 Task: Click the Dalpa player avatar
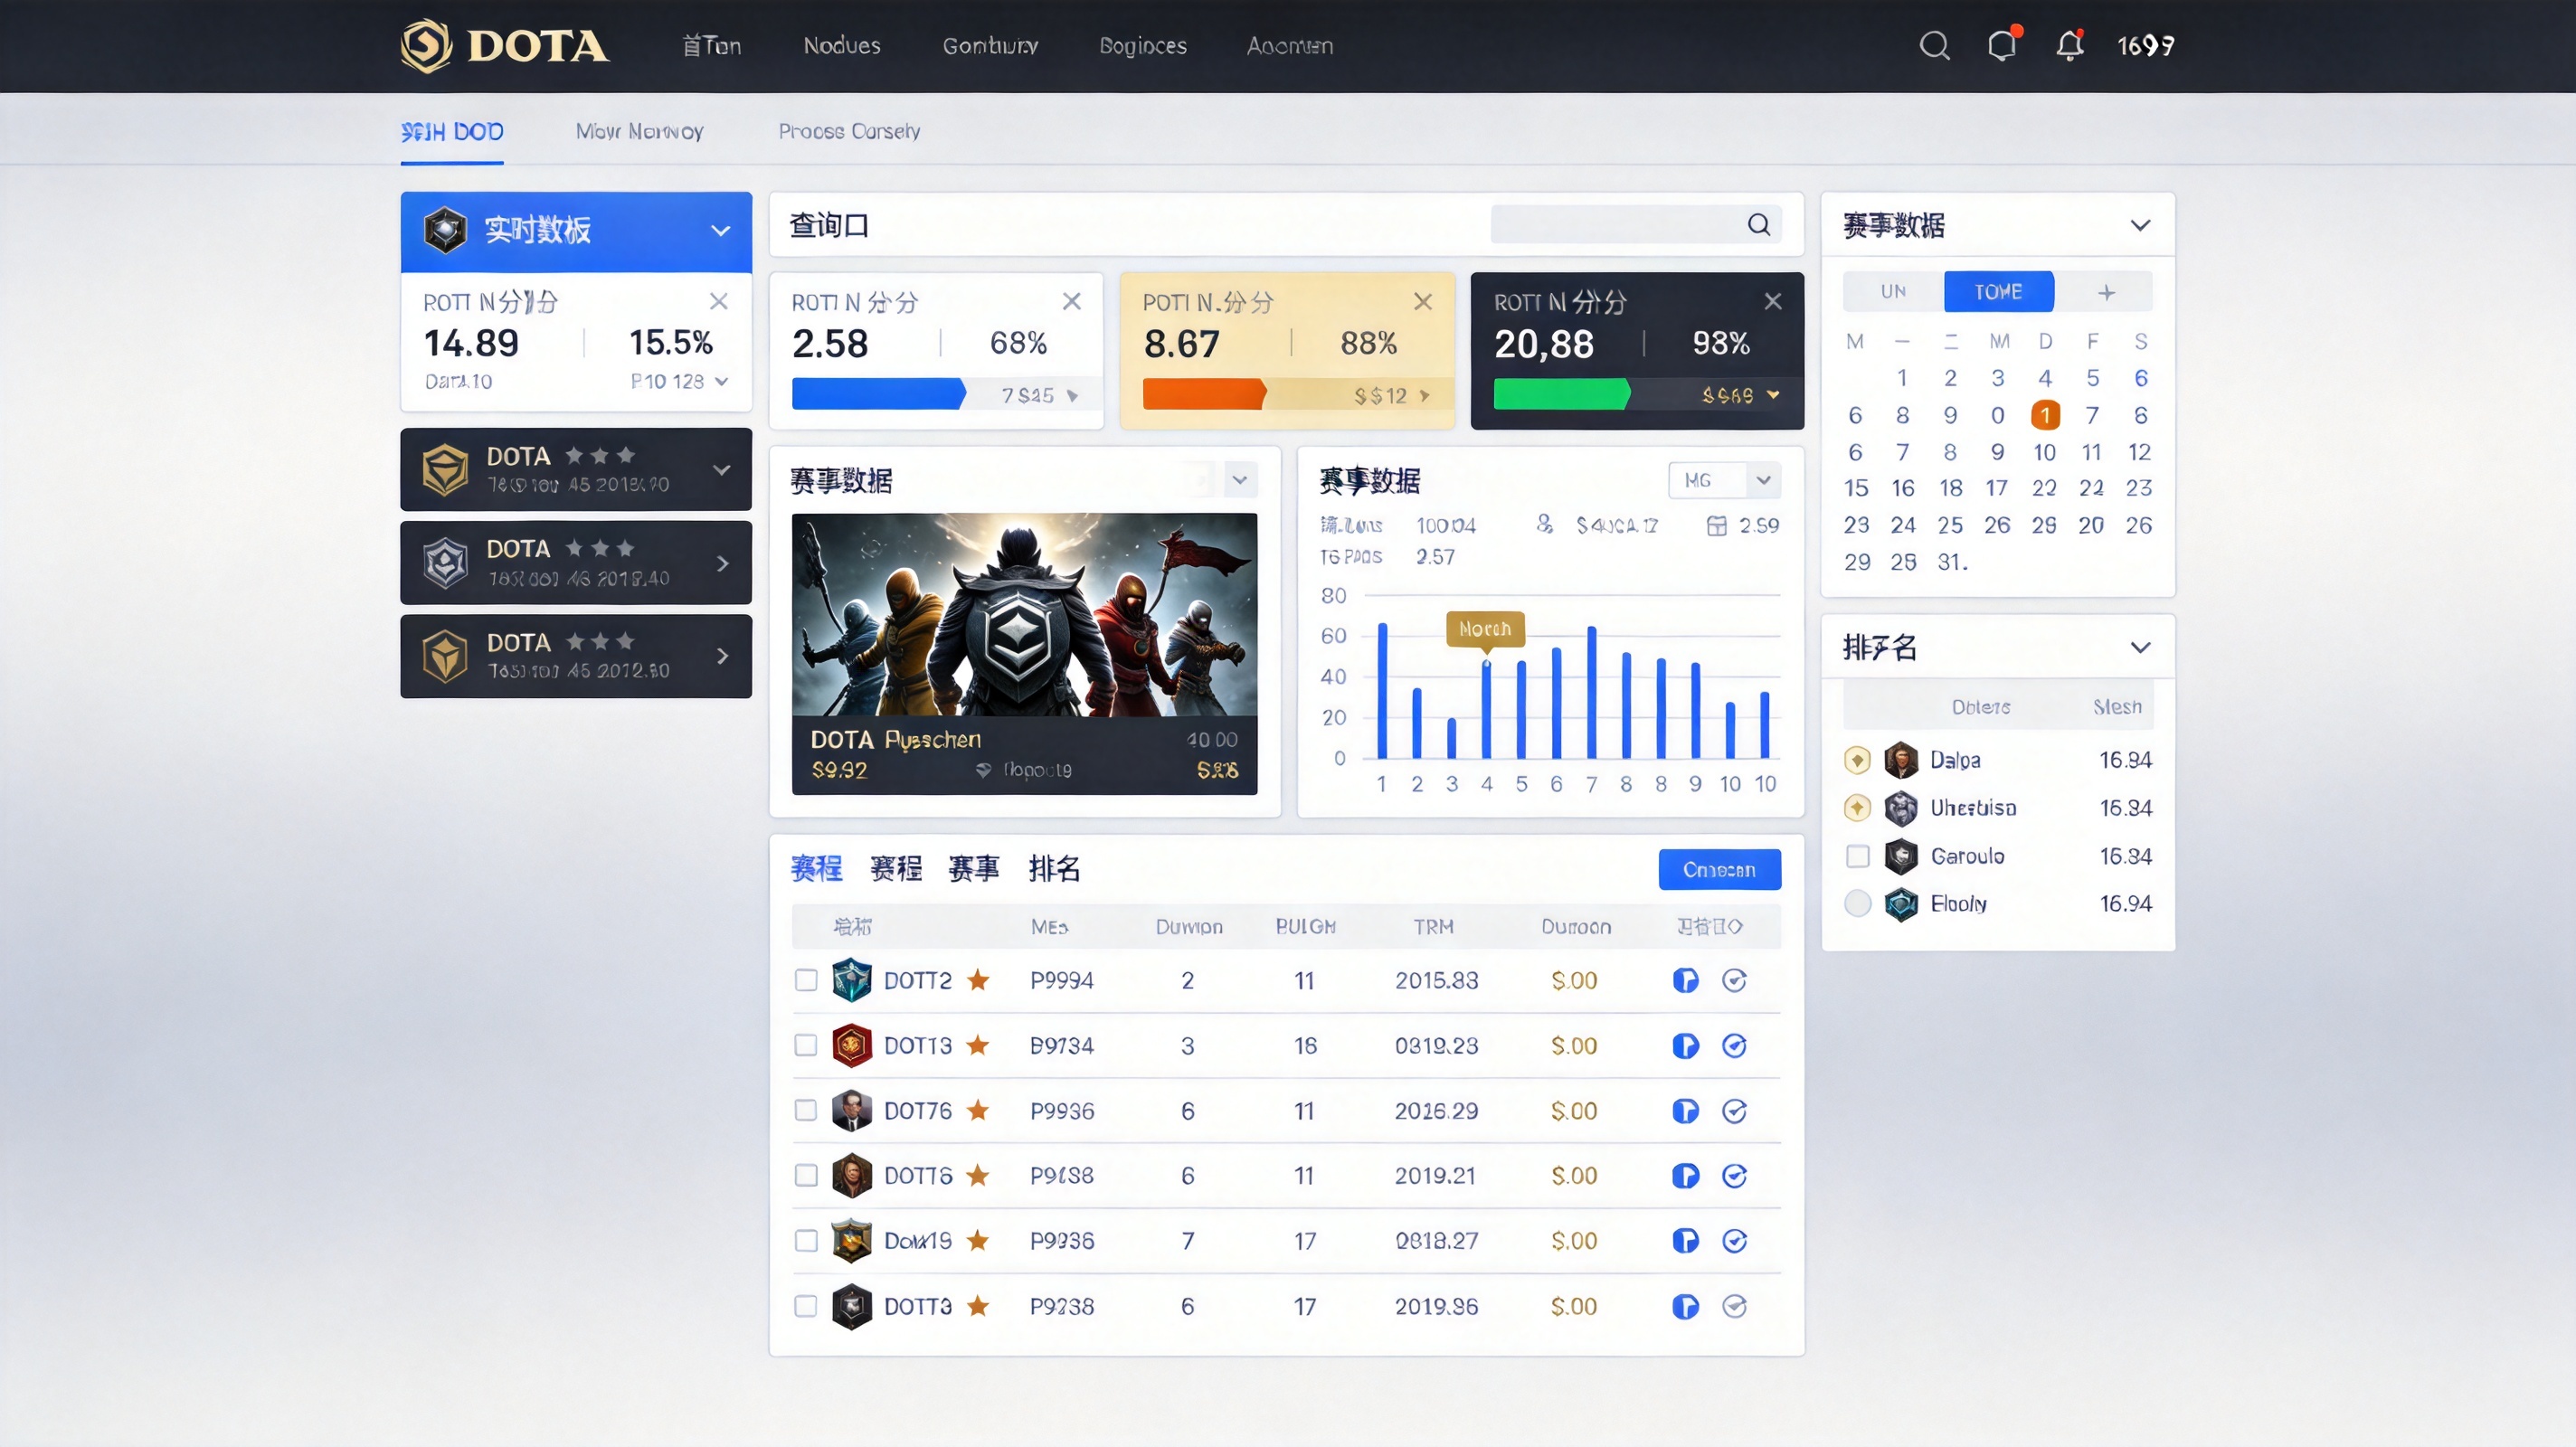(1900, 760)
